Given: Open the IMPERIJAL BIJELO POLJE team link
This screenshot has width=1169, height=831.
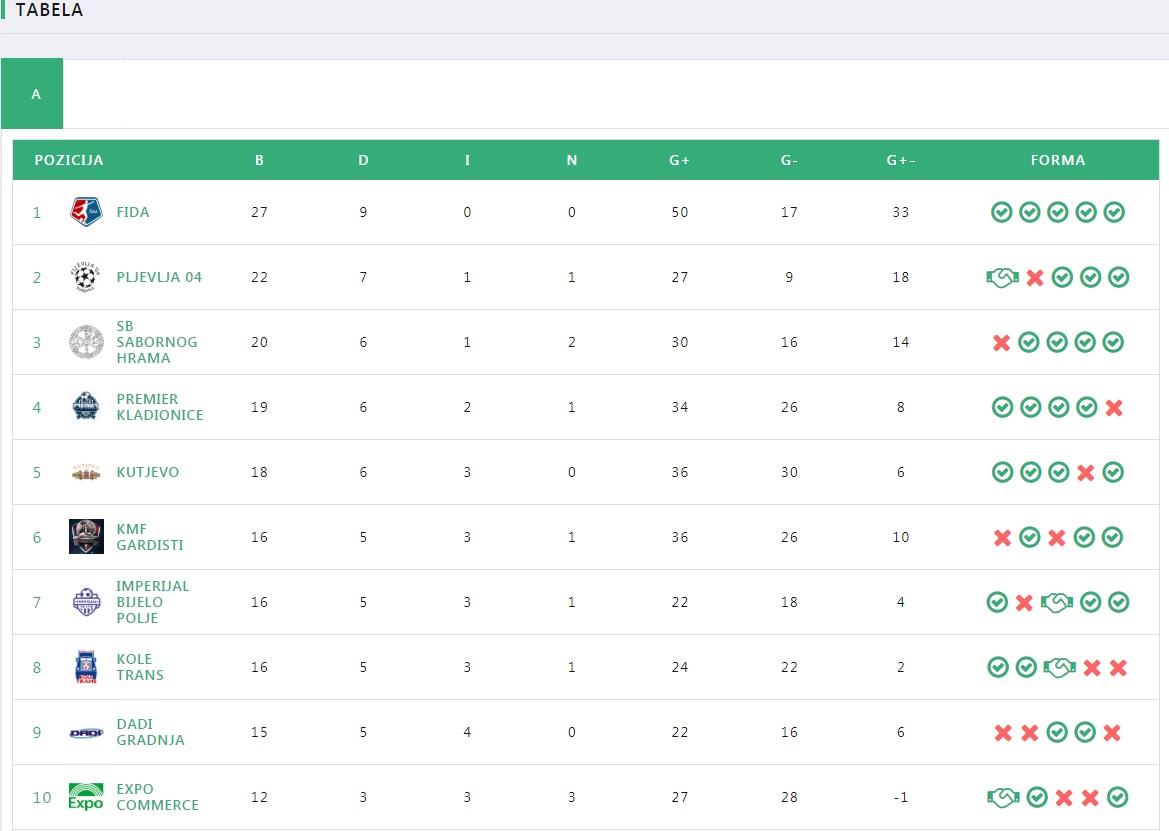Looking at the screenshot, I should pyautogui.click(x=153, y=602).
